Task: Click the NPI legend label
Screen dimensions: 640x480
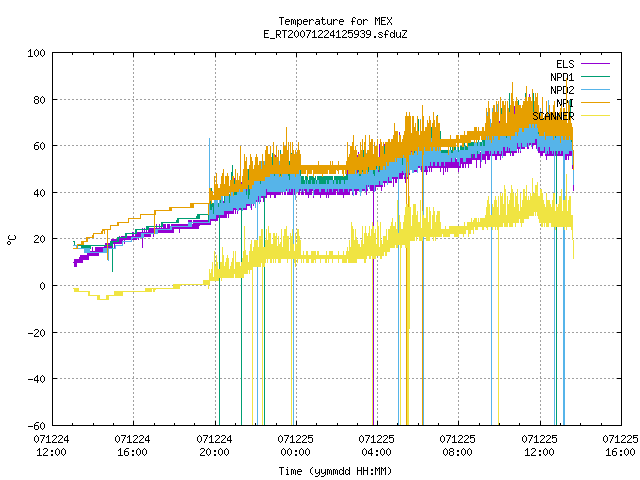Action: [565, 103]
